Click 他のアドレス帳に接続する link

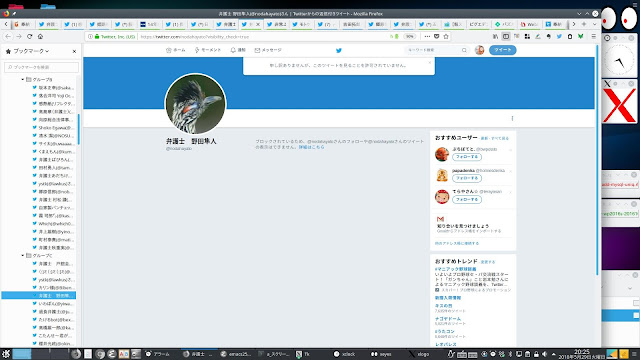click(x=457, y=243)
